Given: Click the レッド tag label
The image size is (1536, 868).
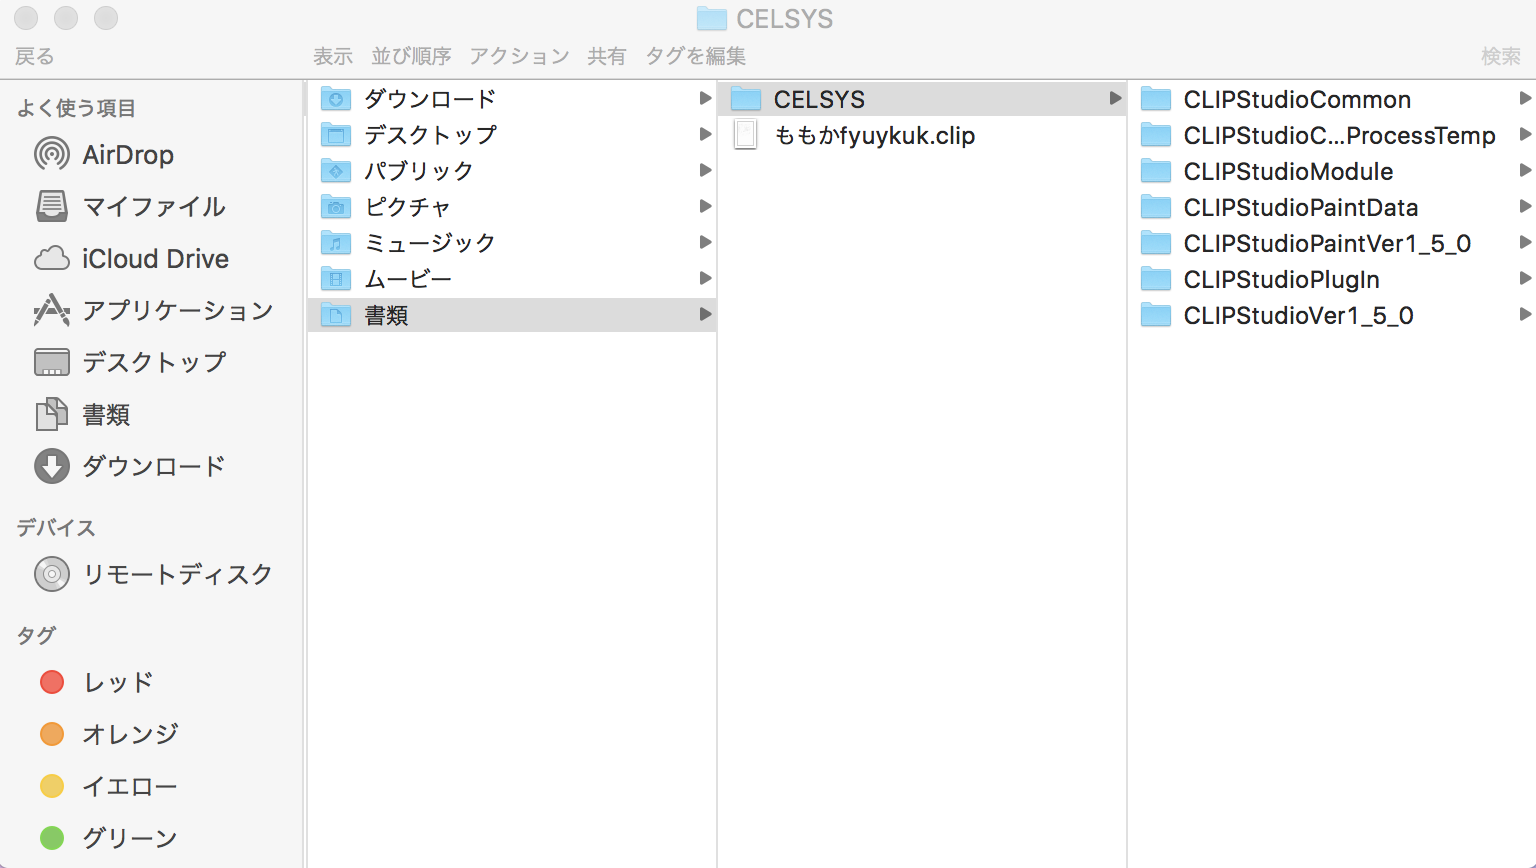Looking at the screenshot, I should coord(118,682).
